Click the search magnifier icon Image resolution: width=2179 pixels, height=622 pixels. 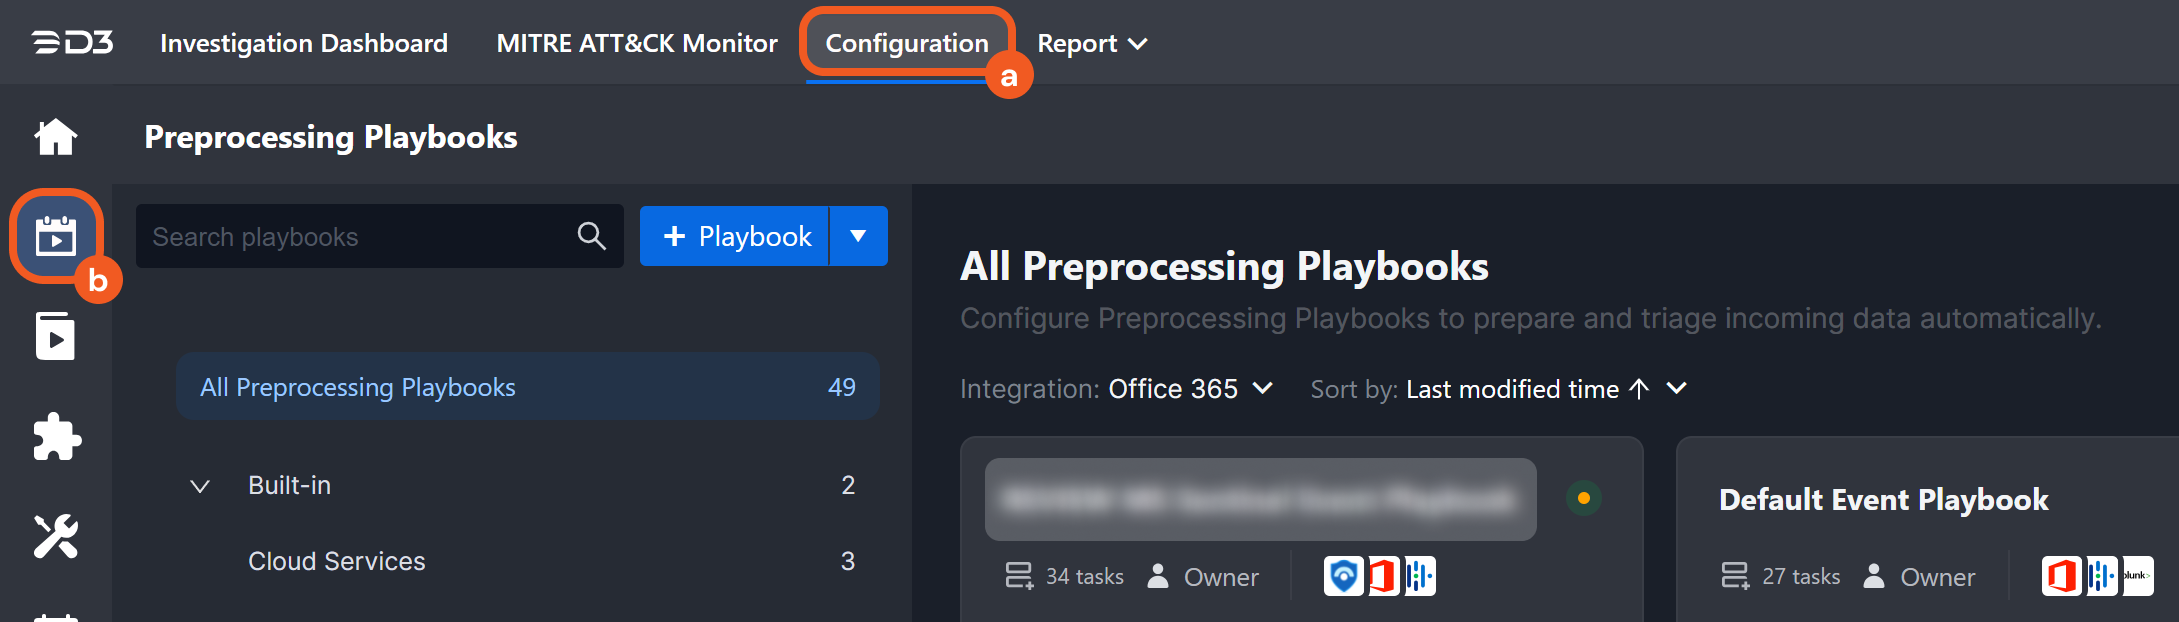(591, 236)
